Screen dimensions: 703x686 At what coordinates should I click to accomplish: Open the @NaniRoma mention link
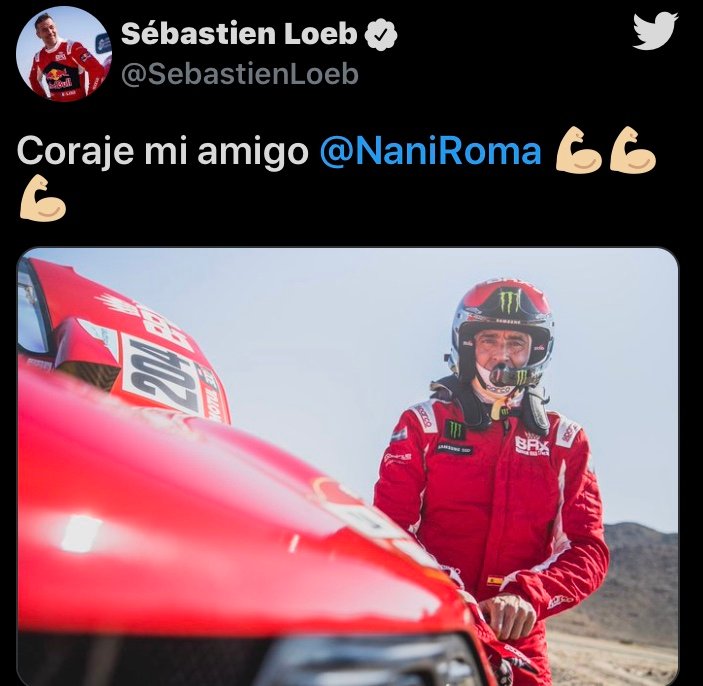(x=430, y=151)
